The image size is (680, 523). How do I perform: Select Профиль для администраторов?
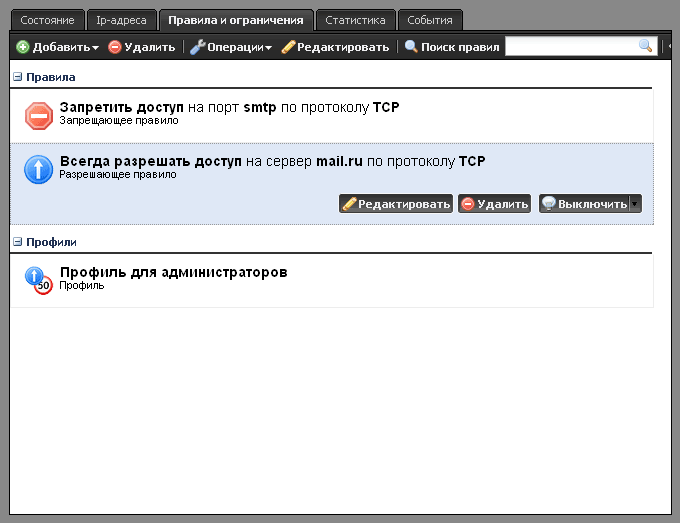tap(331, 281)
